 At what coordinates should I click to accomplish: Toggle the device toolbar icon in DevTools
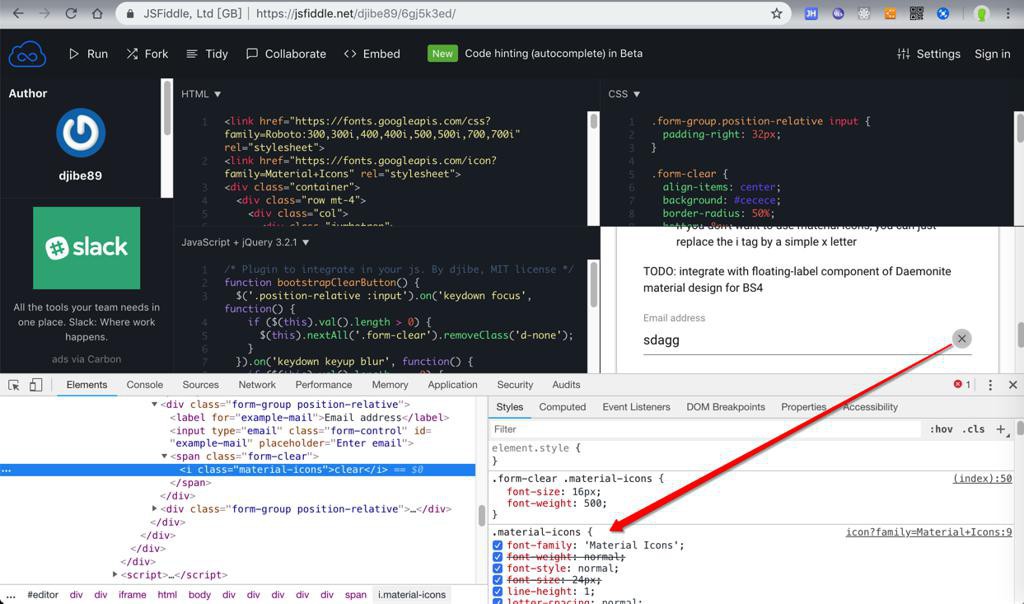pos(35,385)
